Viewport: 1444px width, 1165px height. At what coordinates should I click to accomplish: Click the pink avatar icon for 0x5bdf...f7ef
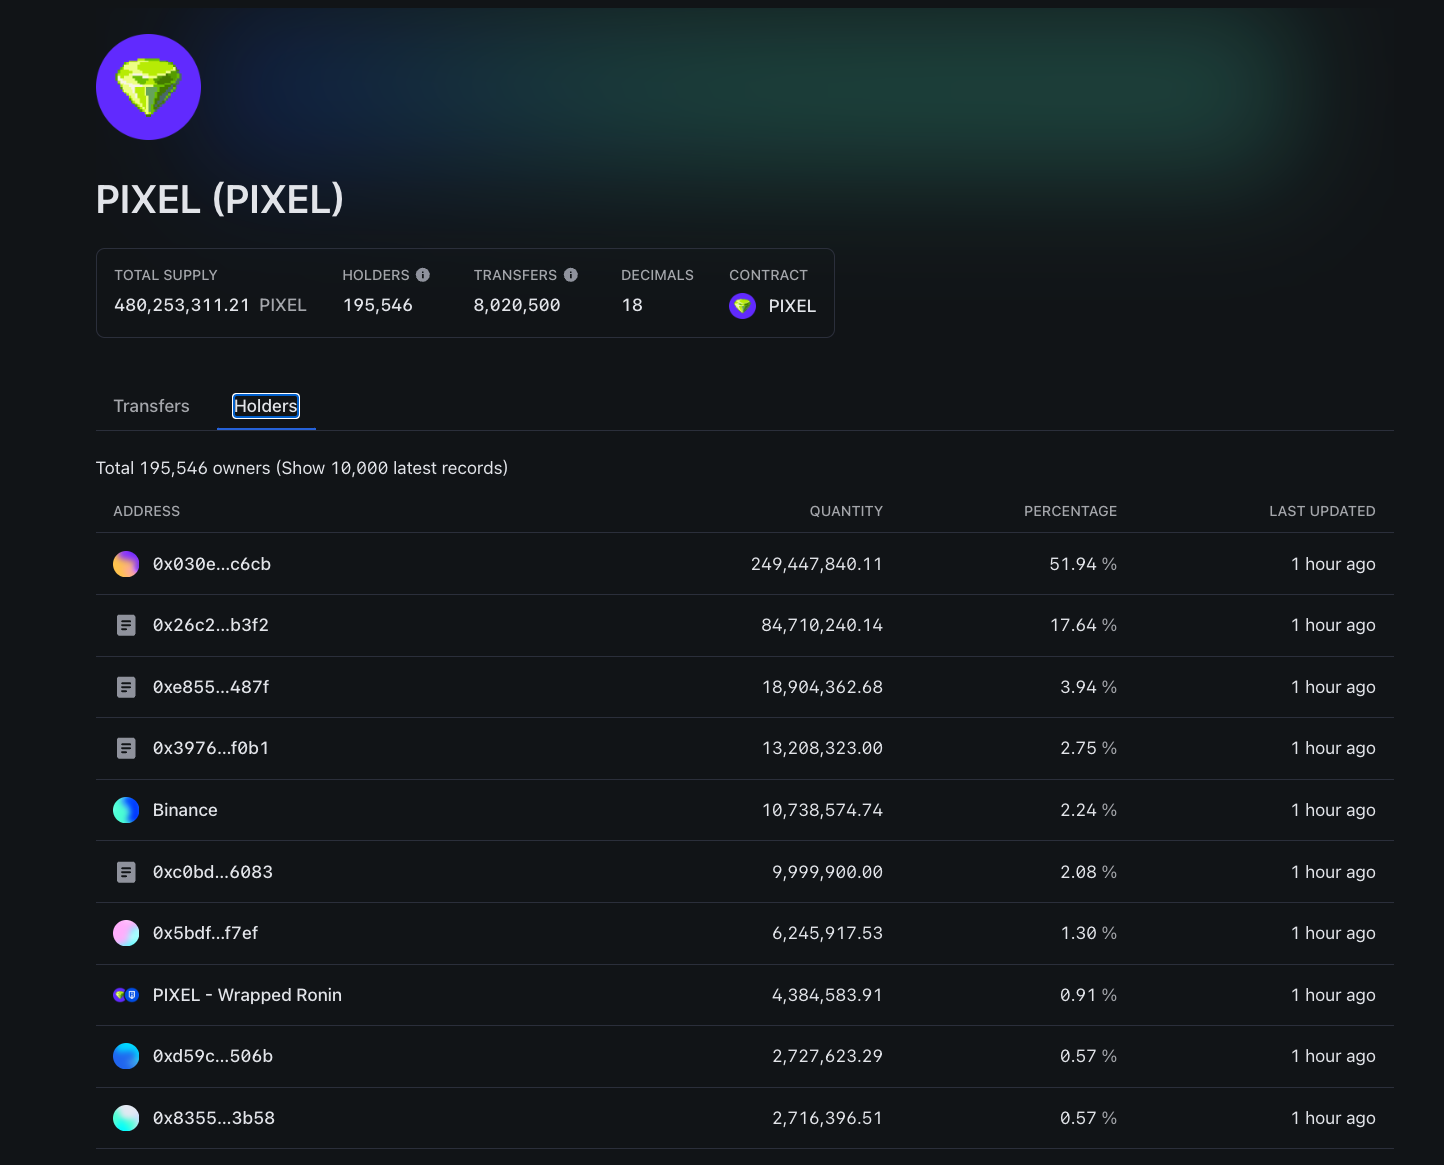click(x=126, y=933)
